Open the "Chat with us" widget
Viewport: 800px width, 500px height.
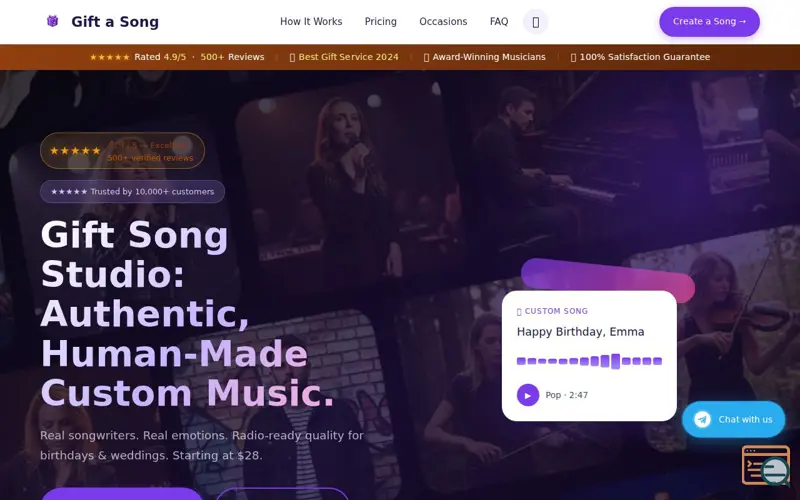coord(733,419)
